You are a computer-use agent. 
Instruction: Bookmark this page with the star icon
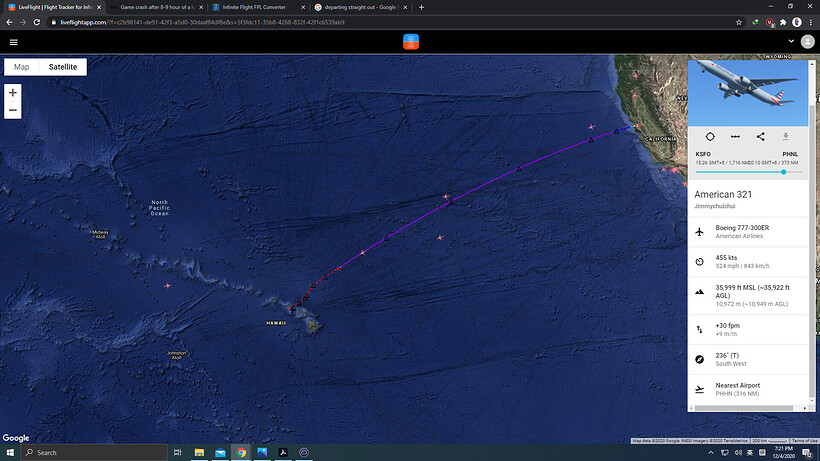click(x=738, y=22)
